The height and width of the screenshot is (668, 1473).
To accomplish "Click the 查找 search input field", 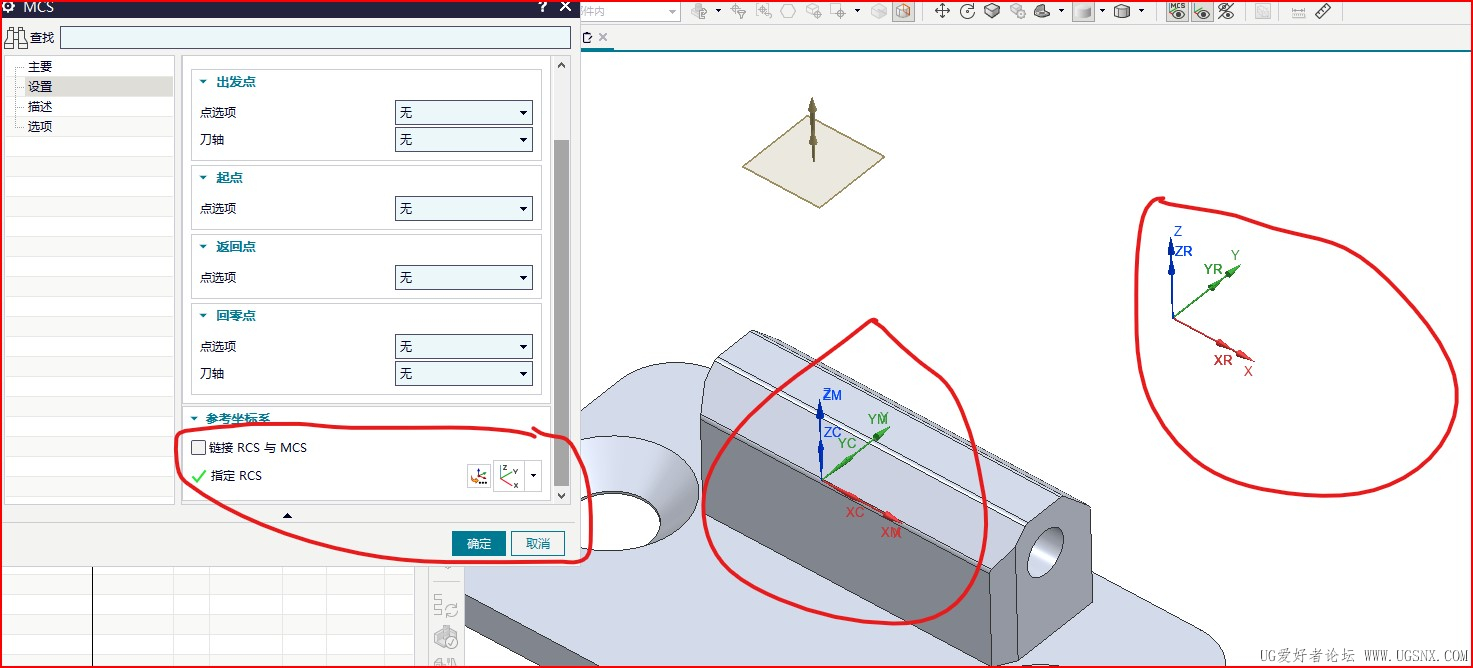I will pos(315,38).
